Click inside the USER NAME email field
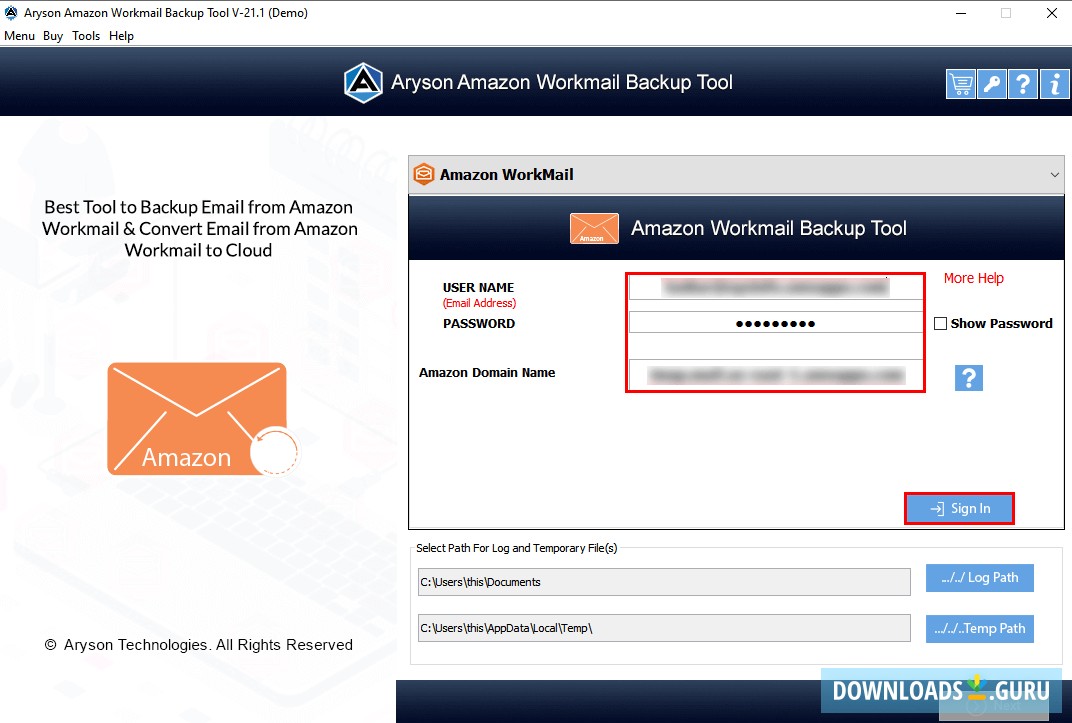Screen dimensions: 1072x723 775,287
